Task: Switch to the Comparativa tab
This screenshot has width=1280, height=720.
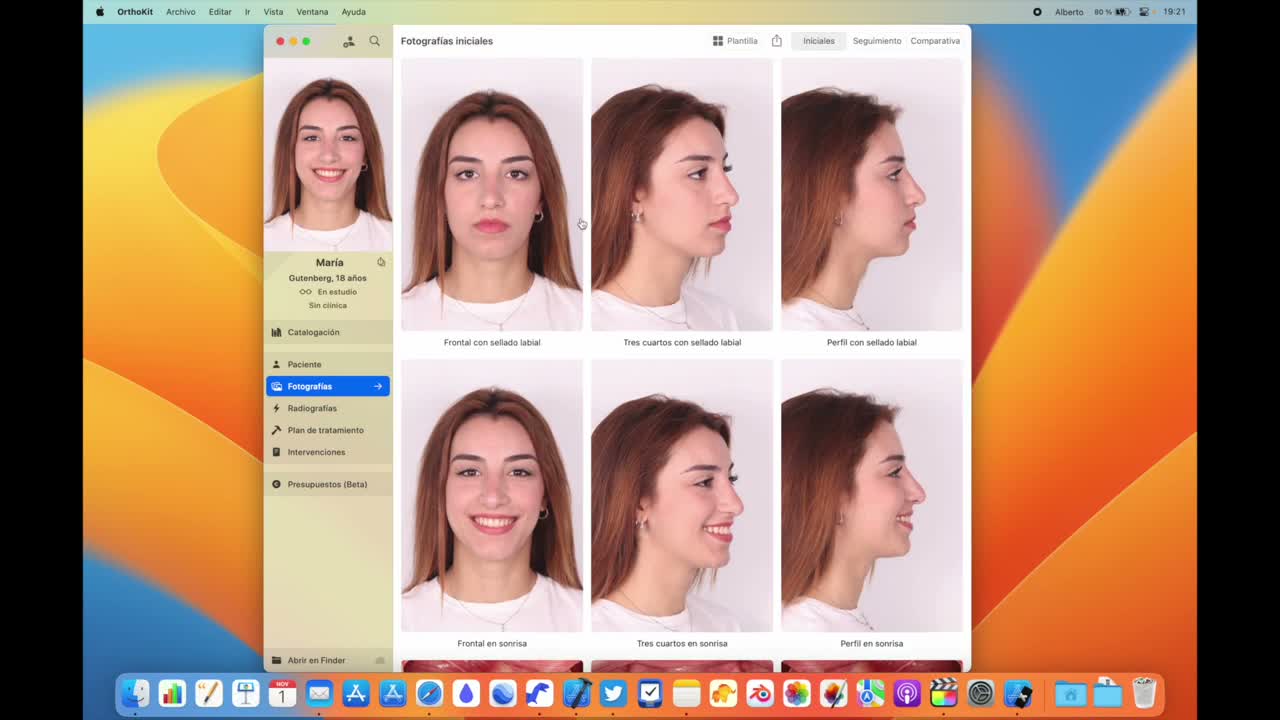Action: (x=935, y=41)
